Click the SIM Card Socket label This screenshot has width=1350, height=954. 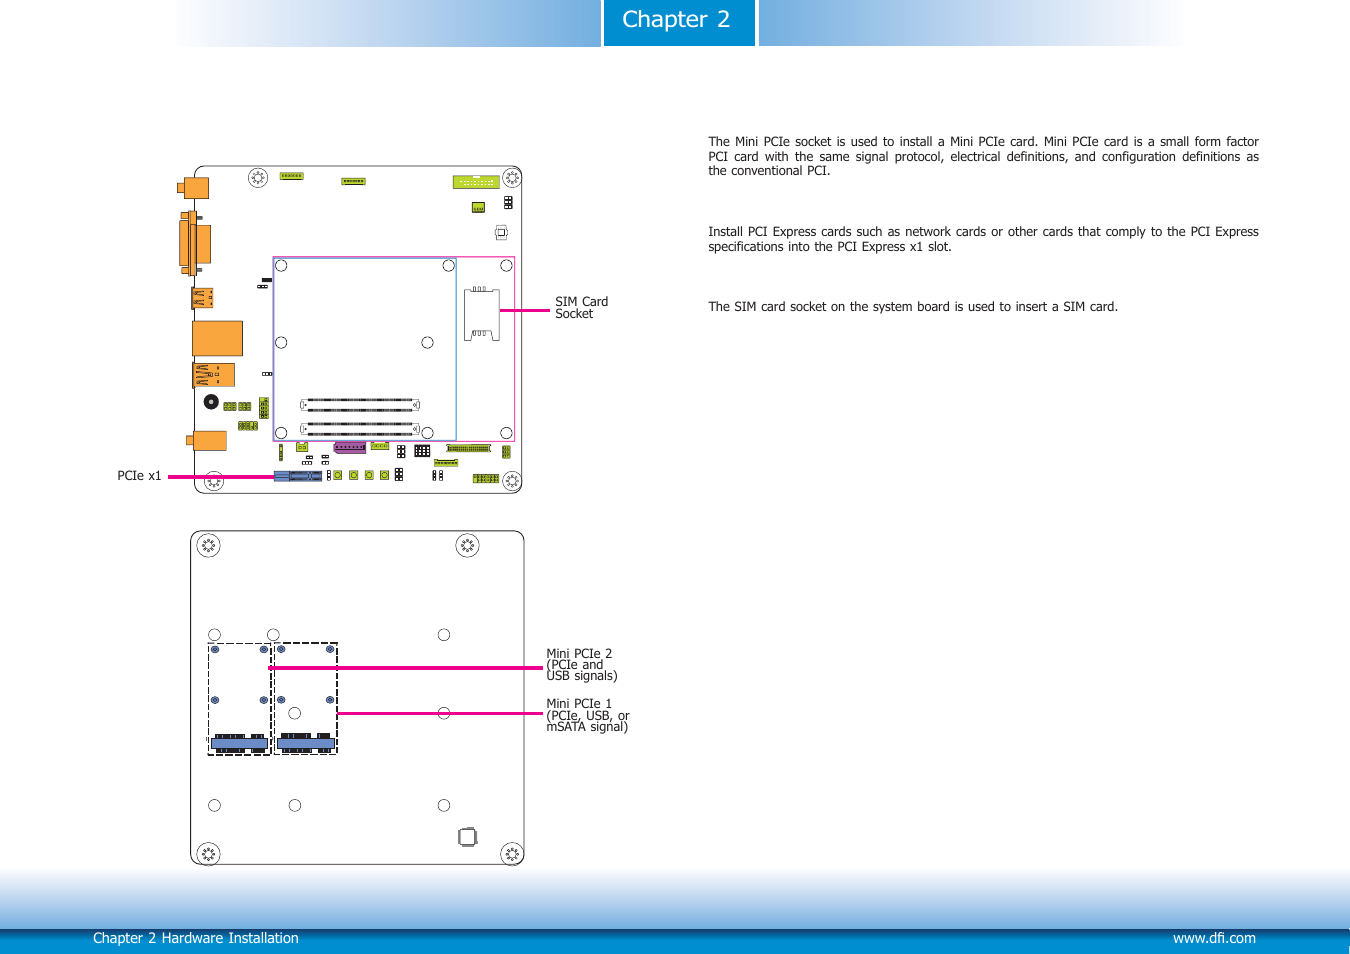pos(581,308)
